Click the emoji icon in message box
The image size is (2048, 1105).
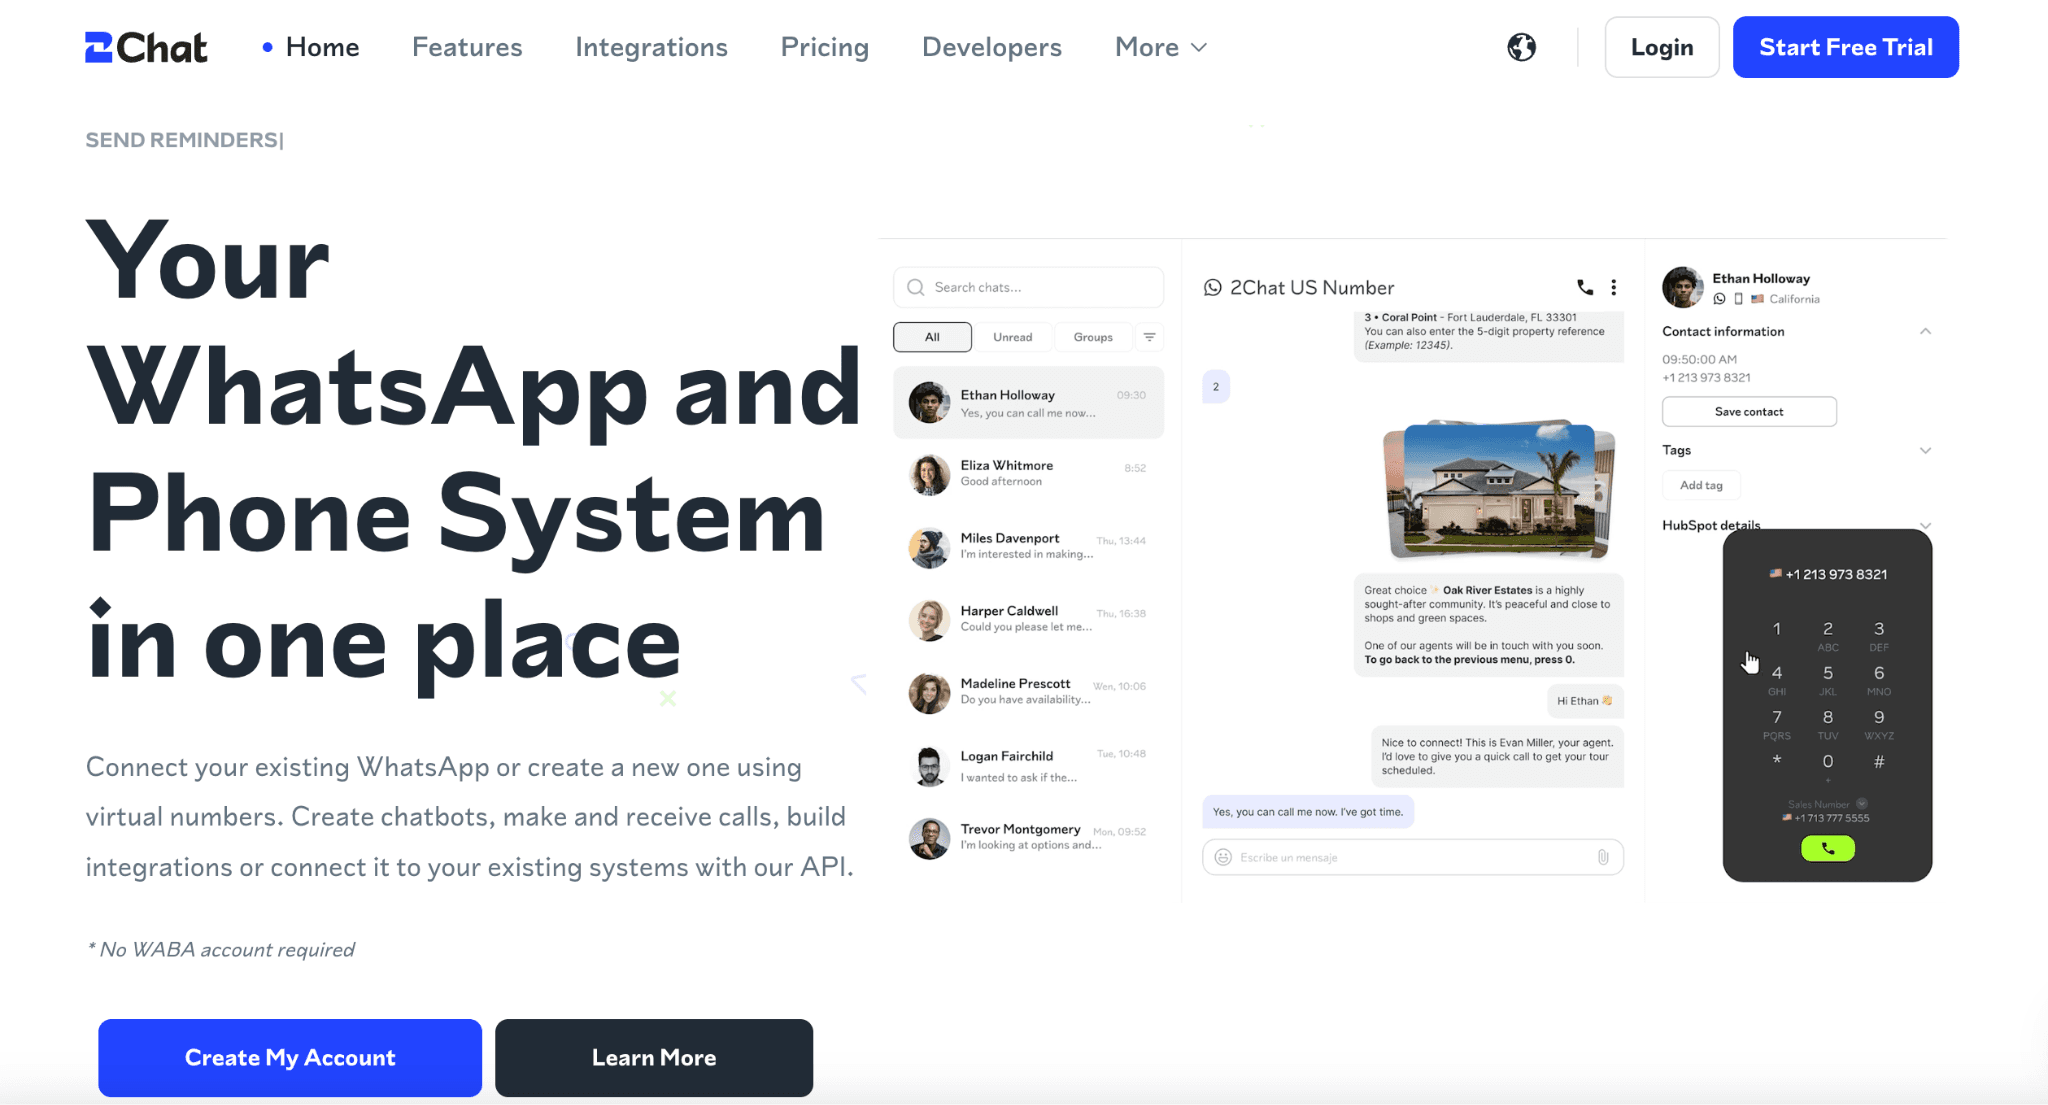(x=1222, y=857)
